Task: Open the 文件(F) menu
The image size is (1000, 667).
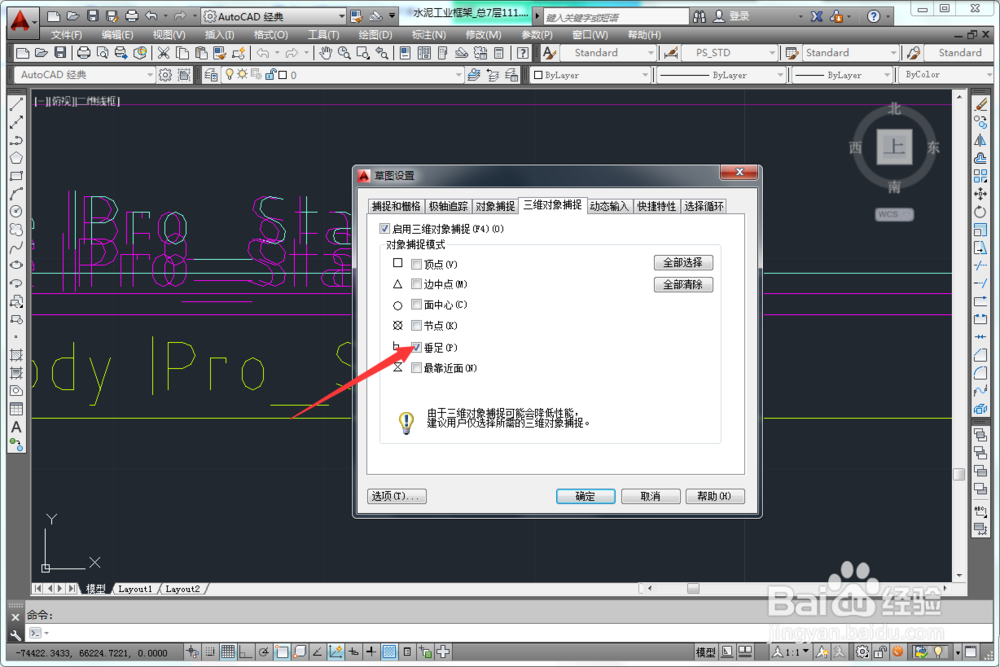Action: point(66,34)
